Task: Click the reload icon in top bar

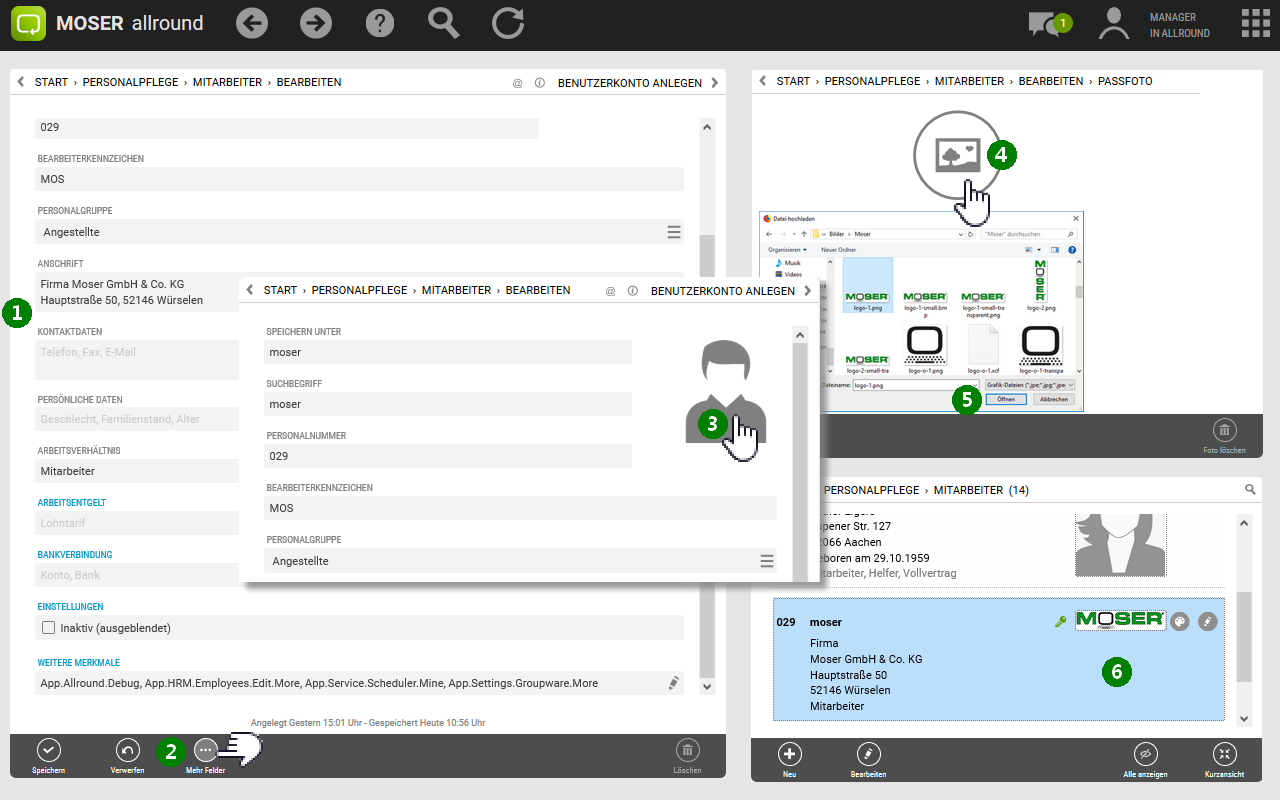Action: tap(508, 24)
